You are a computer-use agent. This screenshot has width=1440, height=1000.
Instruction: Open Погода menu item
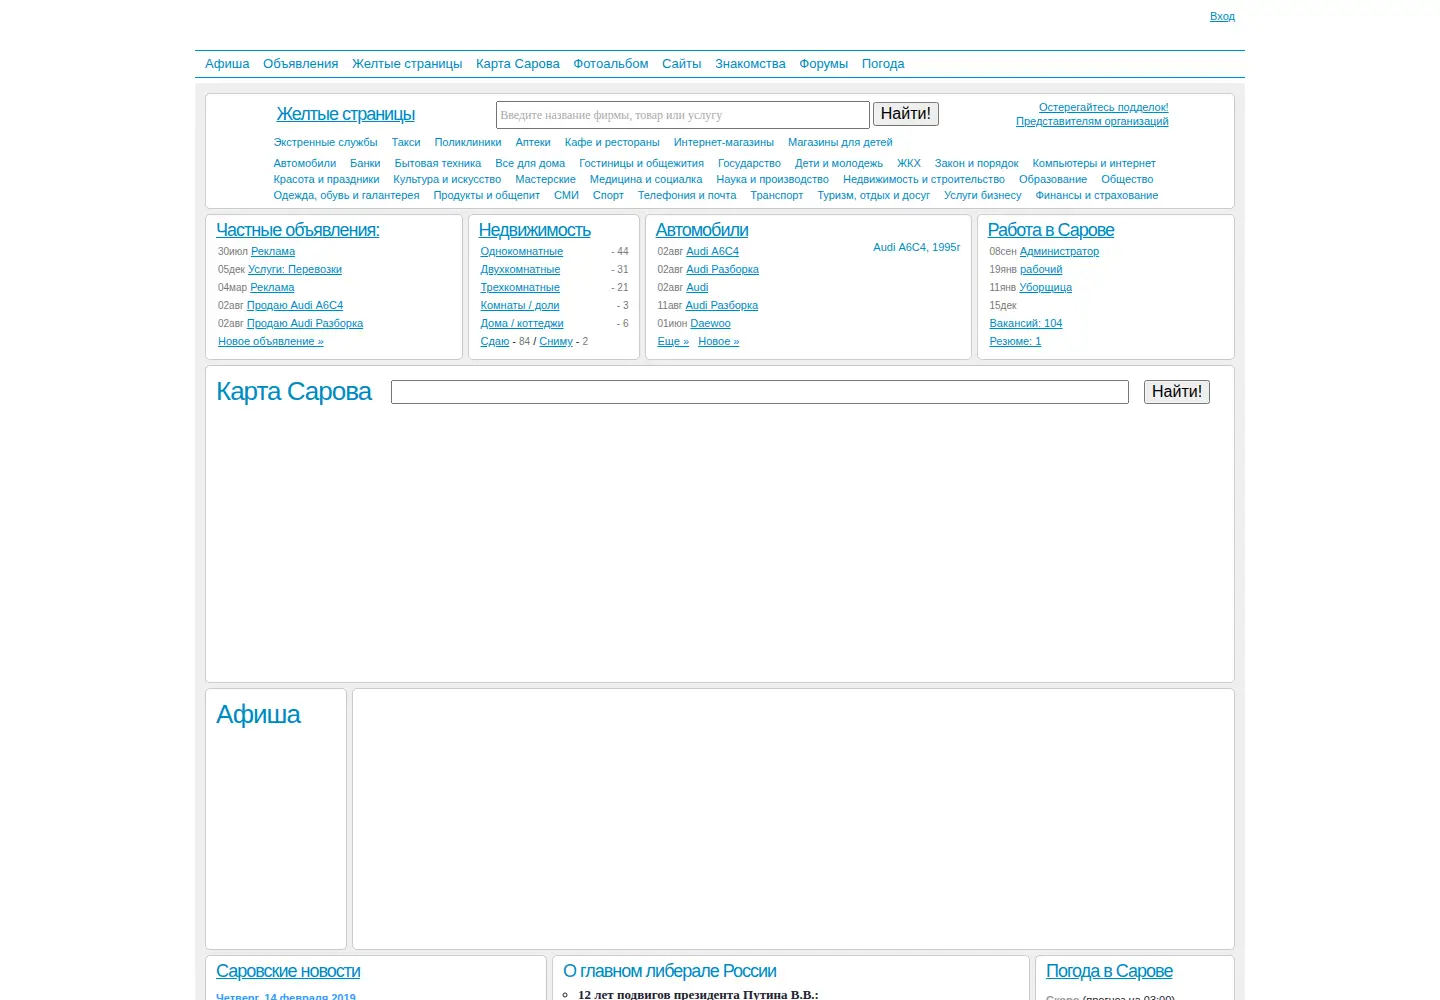883,64
